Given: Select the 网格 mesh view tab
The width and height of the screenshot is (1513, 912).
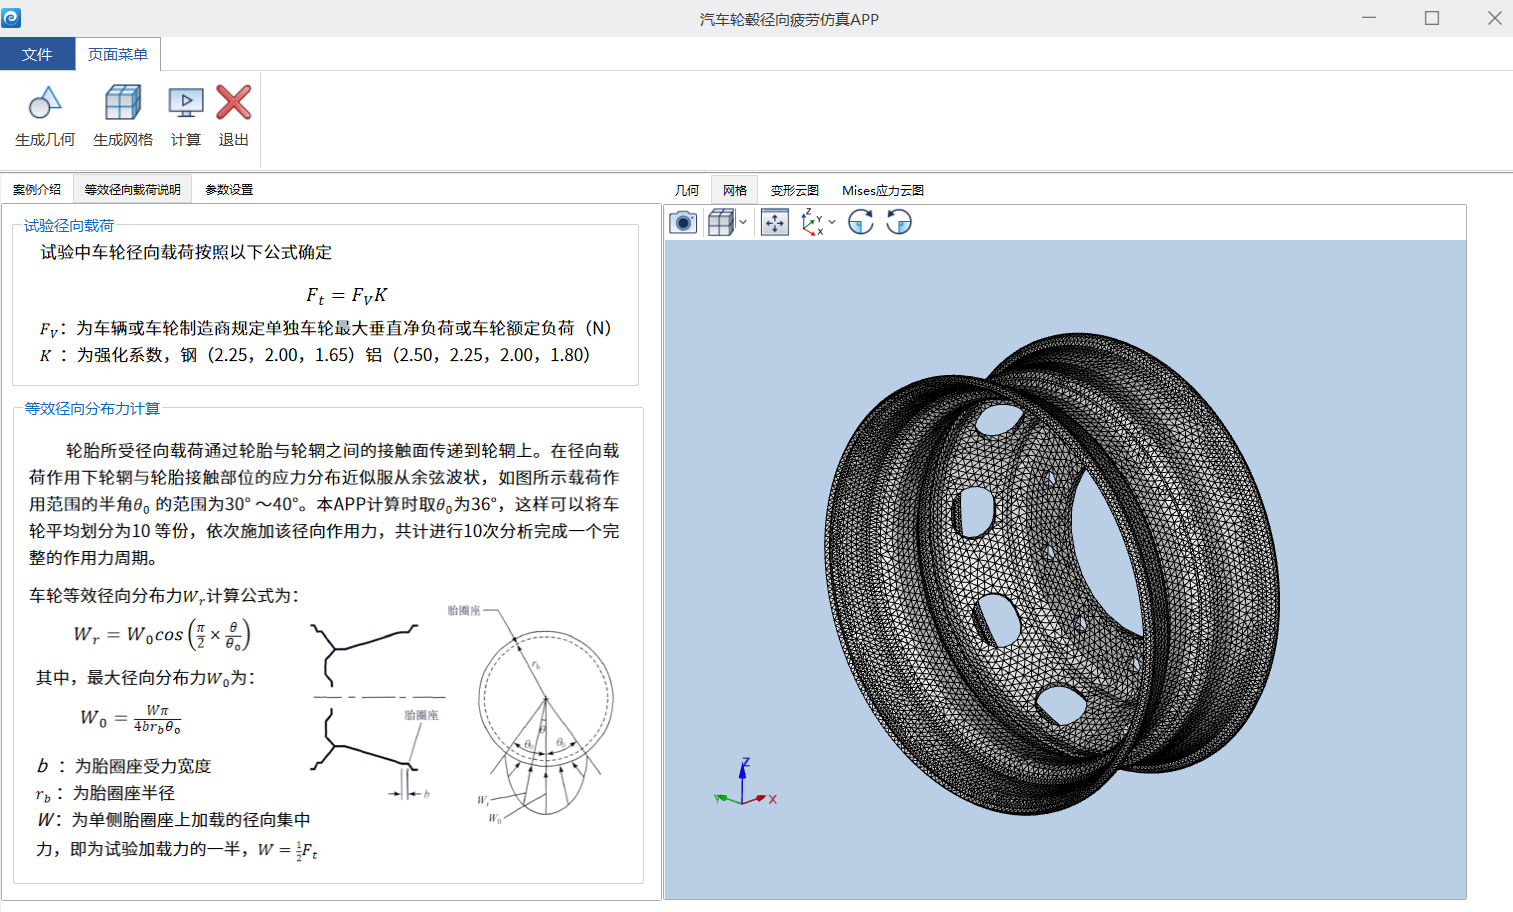Looking at the screenshot, I should [735, 190].
